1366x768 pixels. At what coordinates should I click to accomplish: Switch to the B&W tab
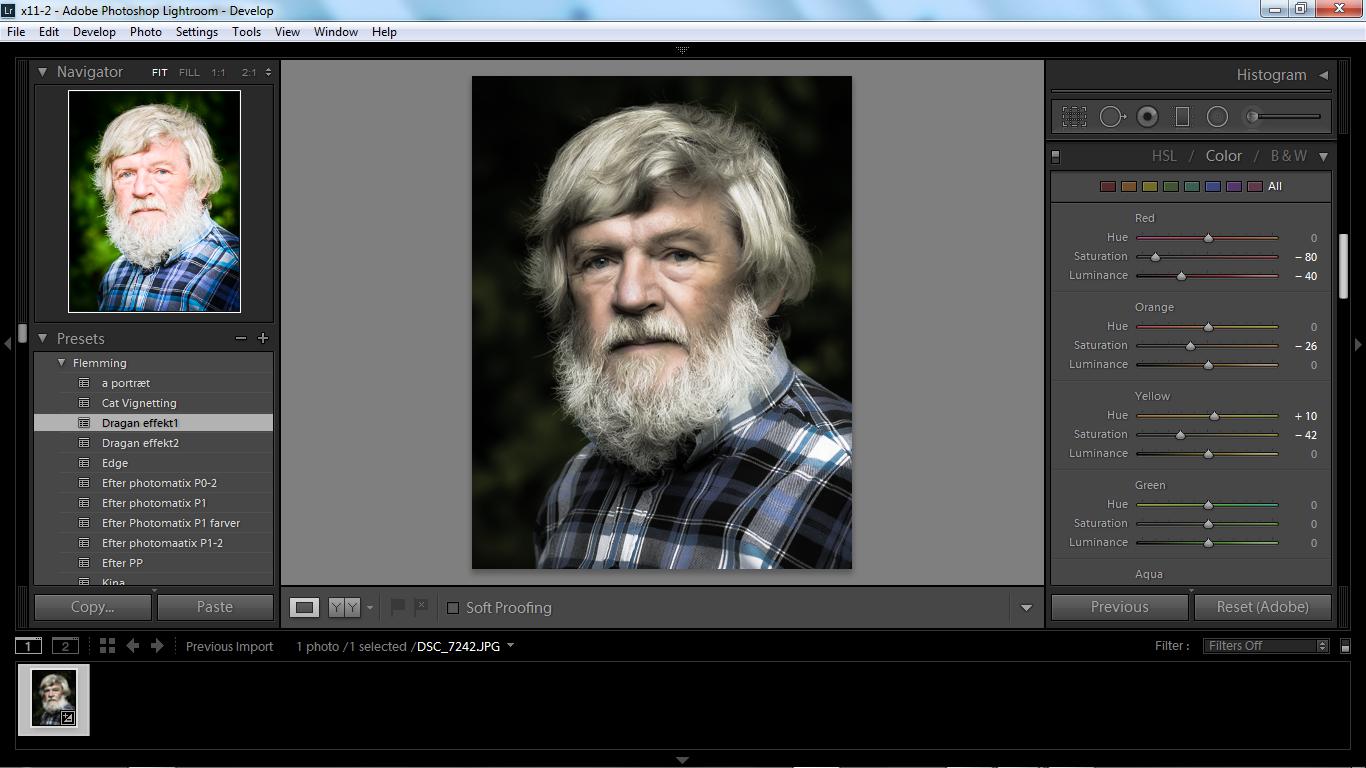coord(1288,156)
